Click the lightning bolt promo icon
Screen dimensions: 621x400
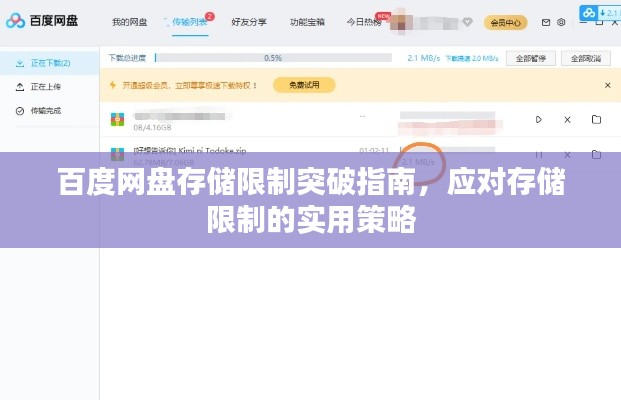[113, 85]
